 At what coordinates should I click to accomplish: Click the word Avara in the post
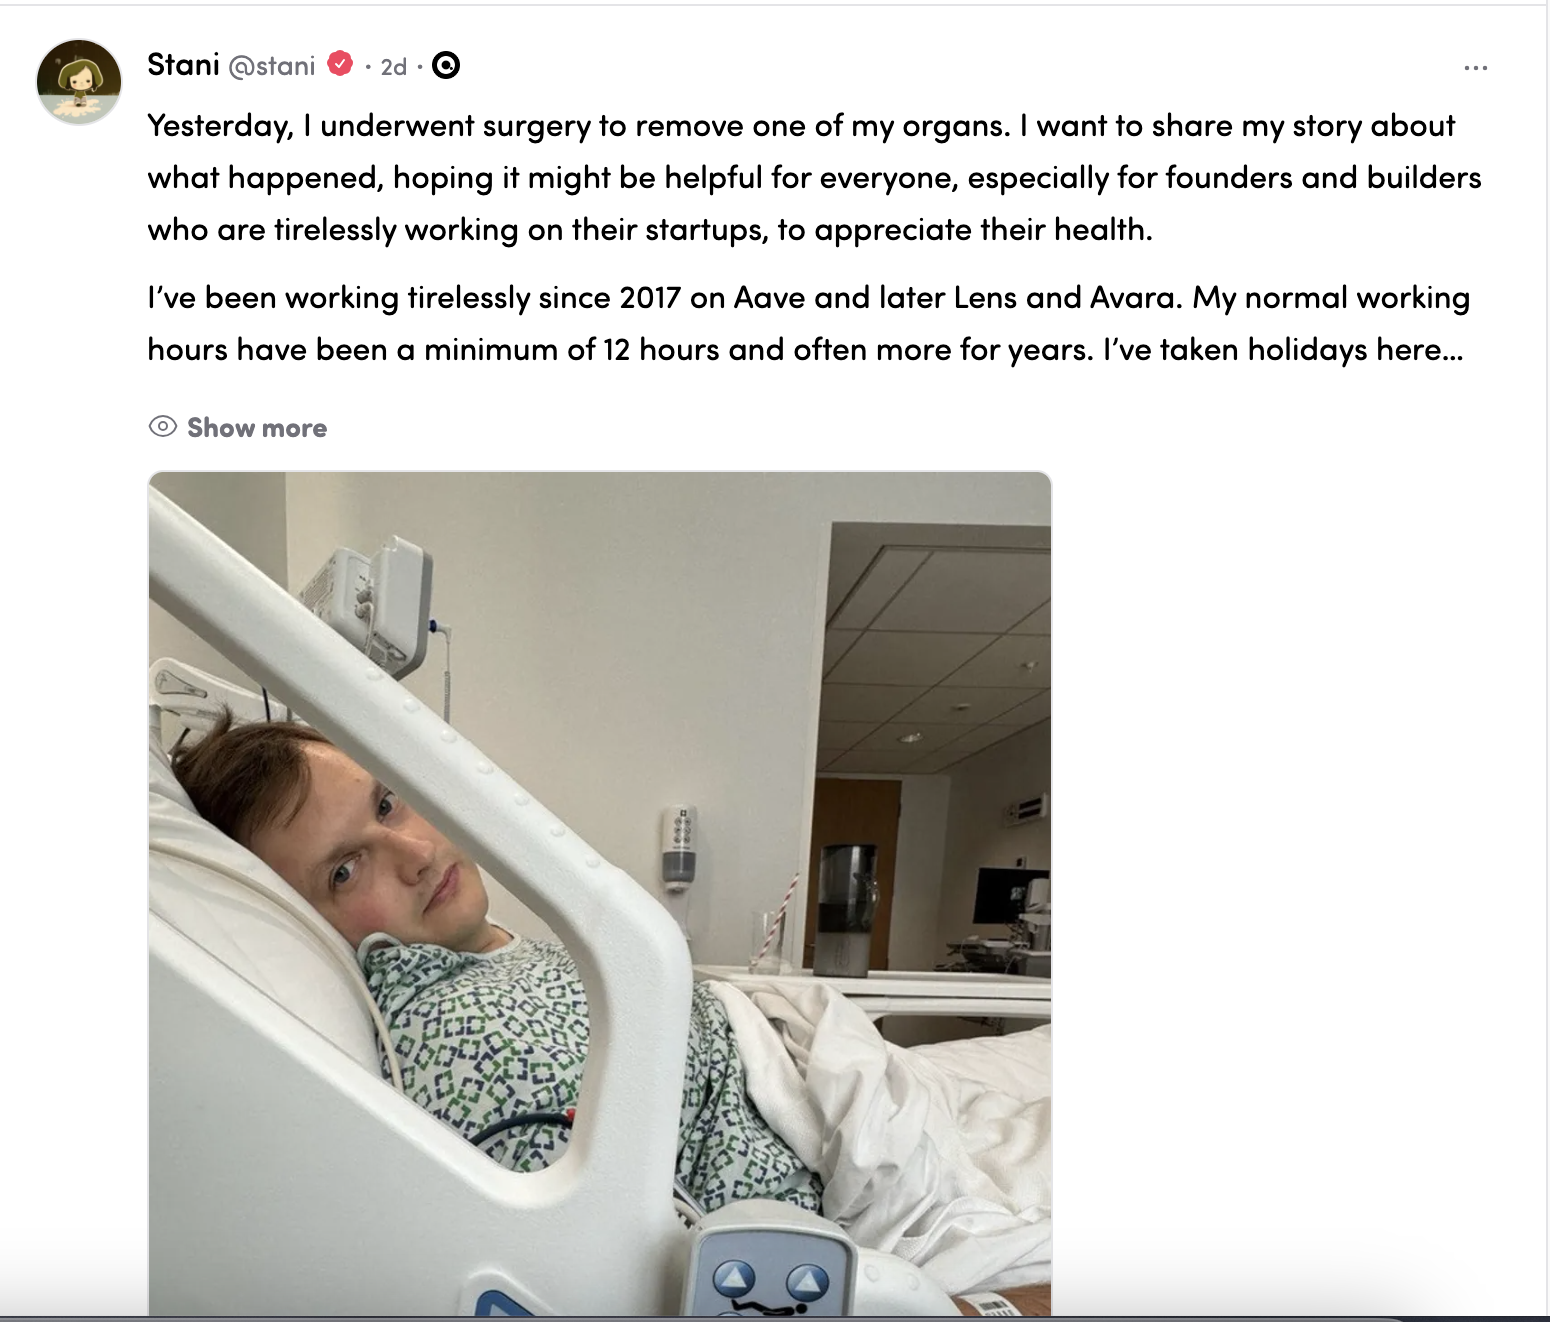click(1133, 298)
